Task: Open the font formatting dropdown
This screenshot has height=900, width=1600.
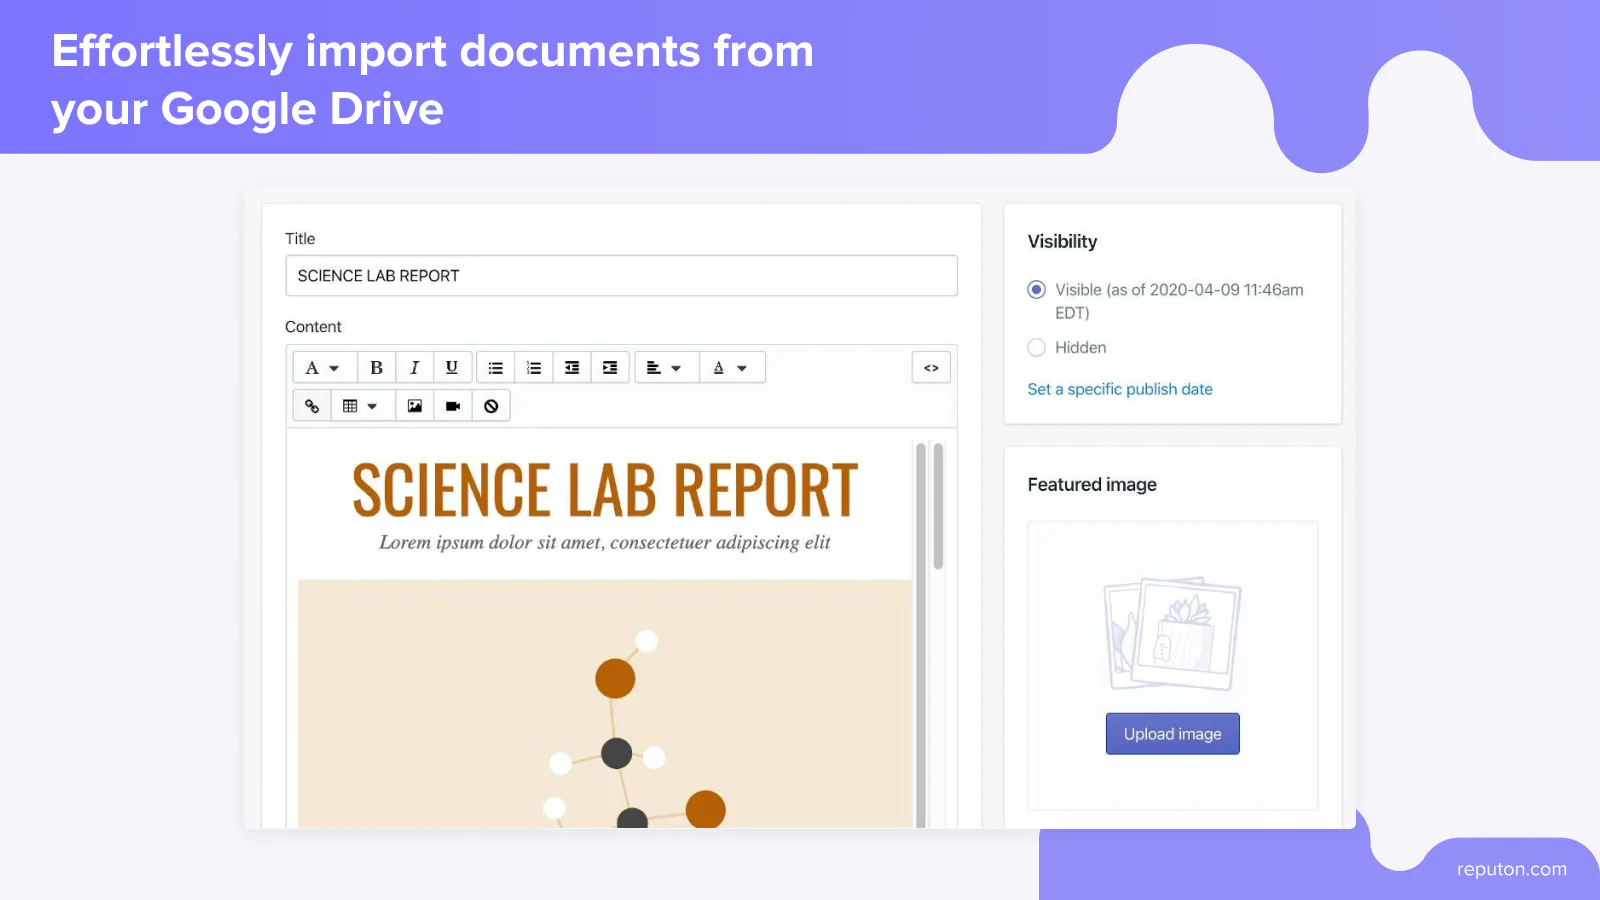Action: click(323, 368)
